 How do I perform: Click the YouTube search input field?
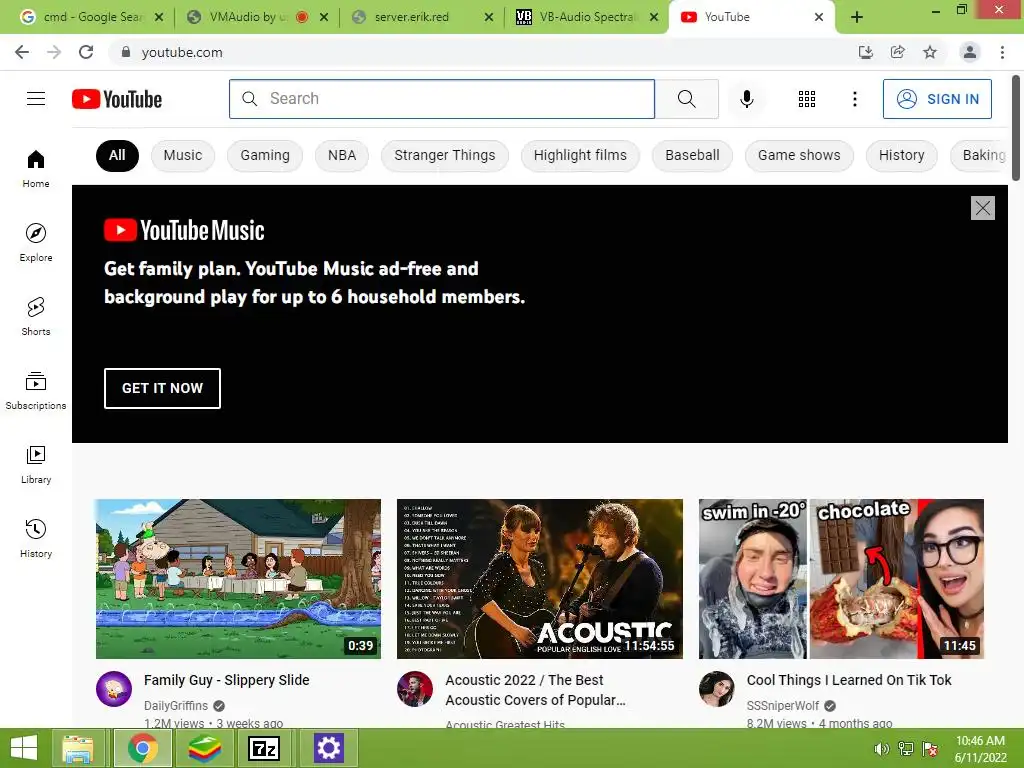441,99
